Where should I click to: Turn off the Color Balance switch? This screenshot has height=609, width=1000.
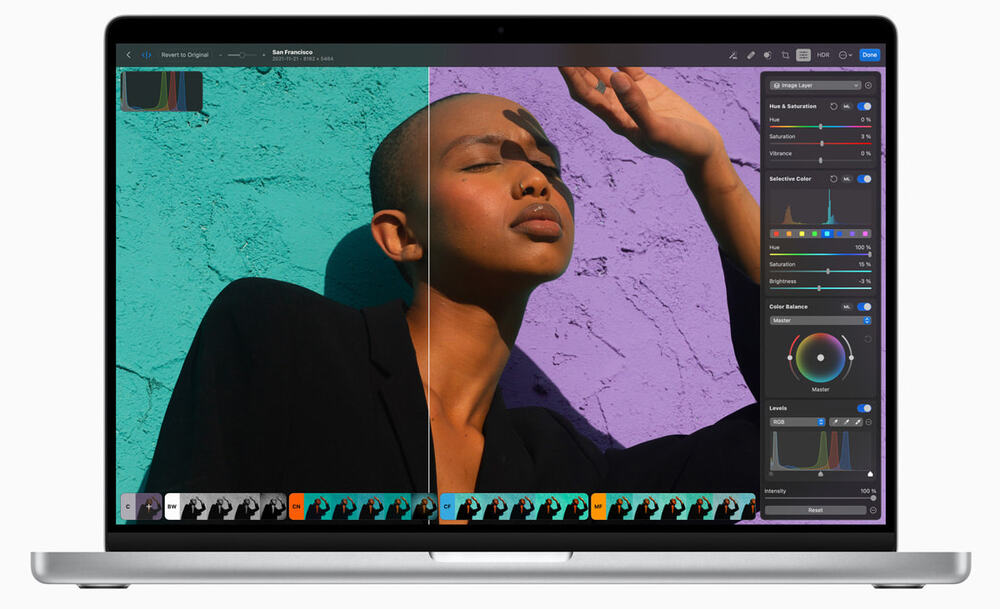pyautogui.click(x=864, y=307)
